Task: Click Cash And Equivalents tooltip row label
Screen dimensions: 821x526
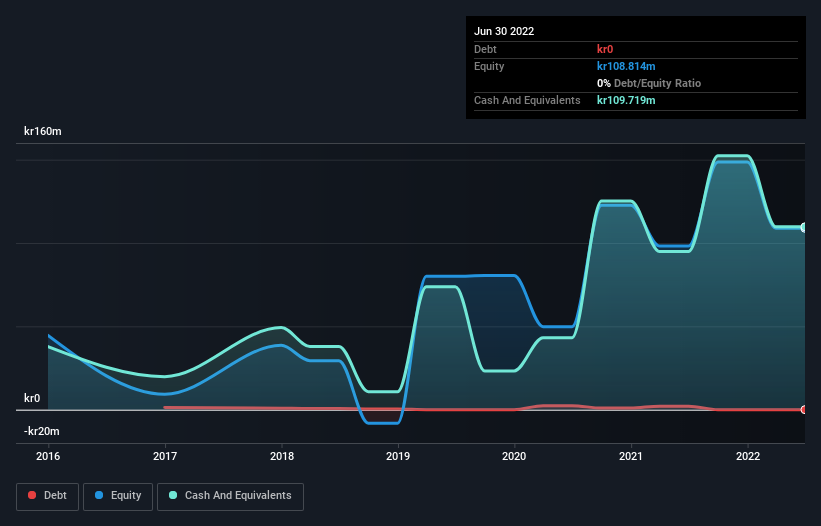Action: (527, 100)
